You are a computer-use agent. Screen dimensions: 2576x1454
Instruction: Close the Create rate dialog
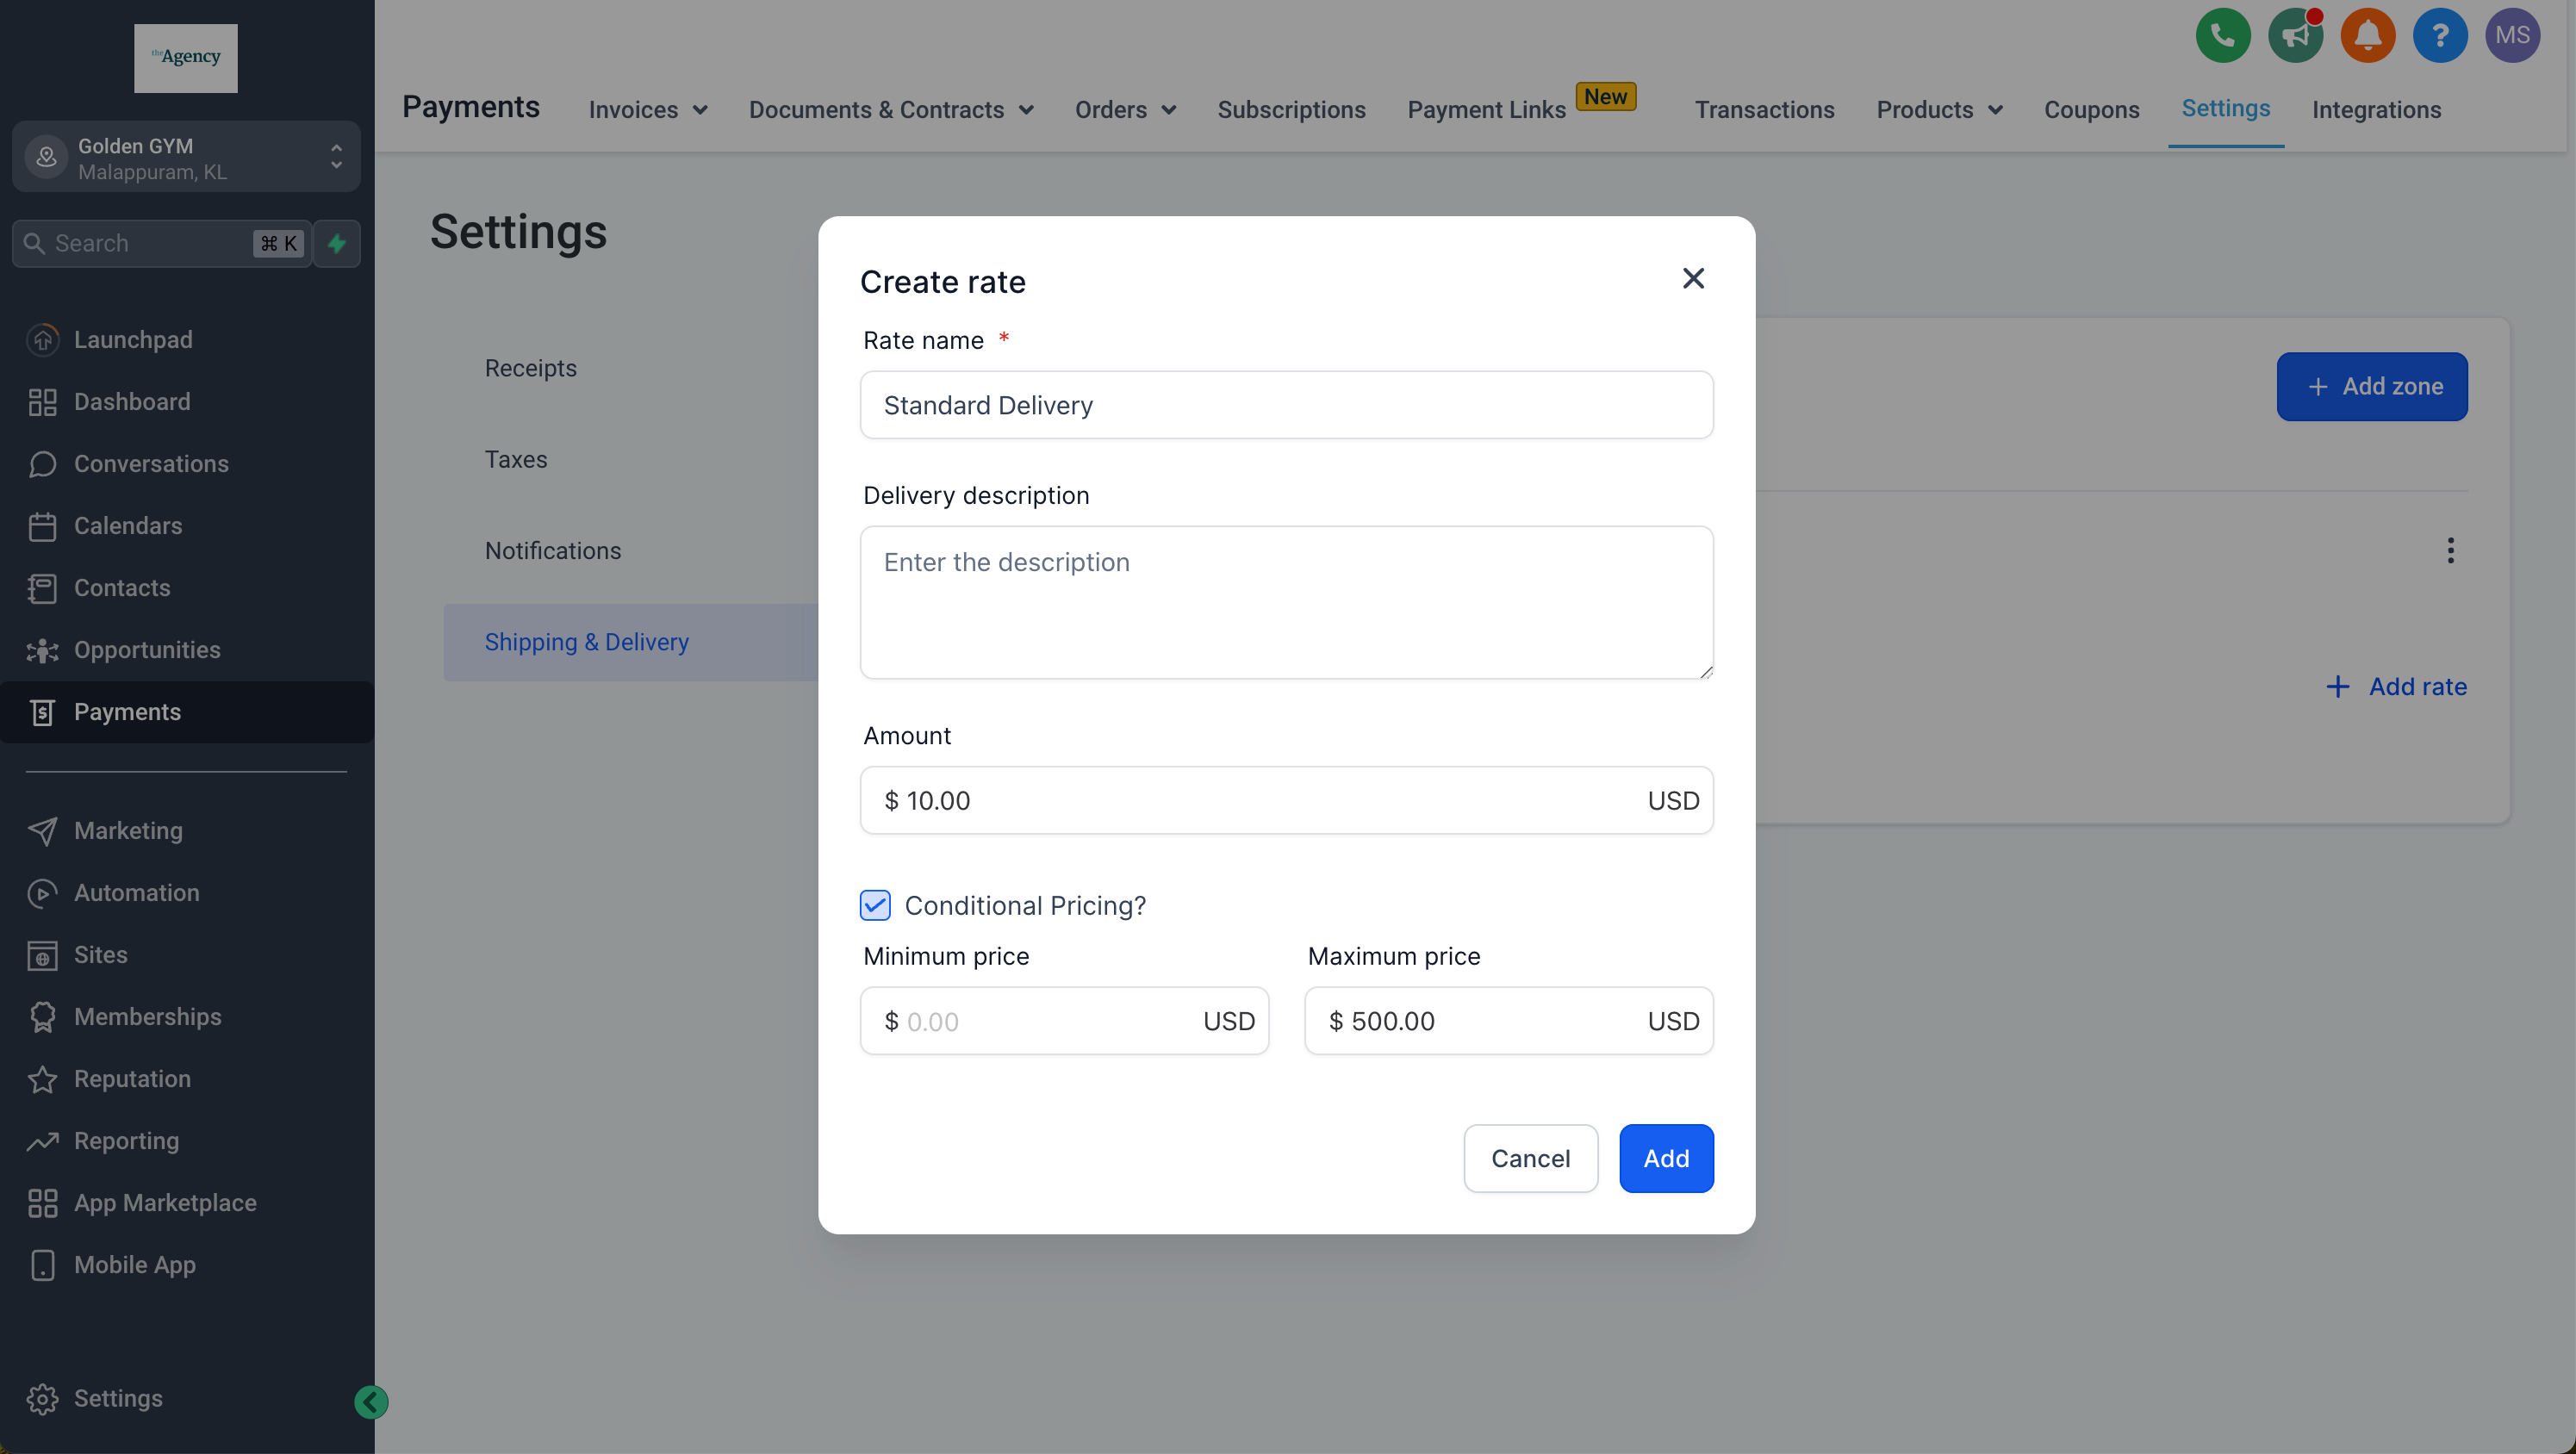coord(1692,278)
